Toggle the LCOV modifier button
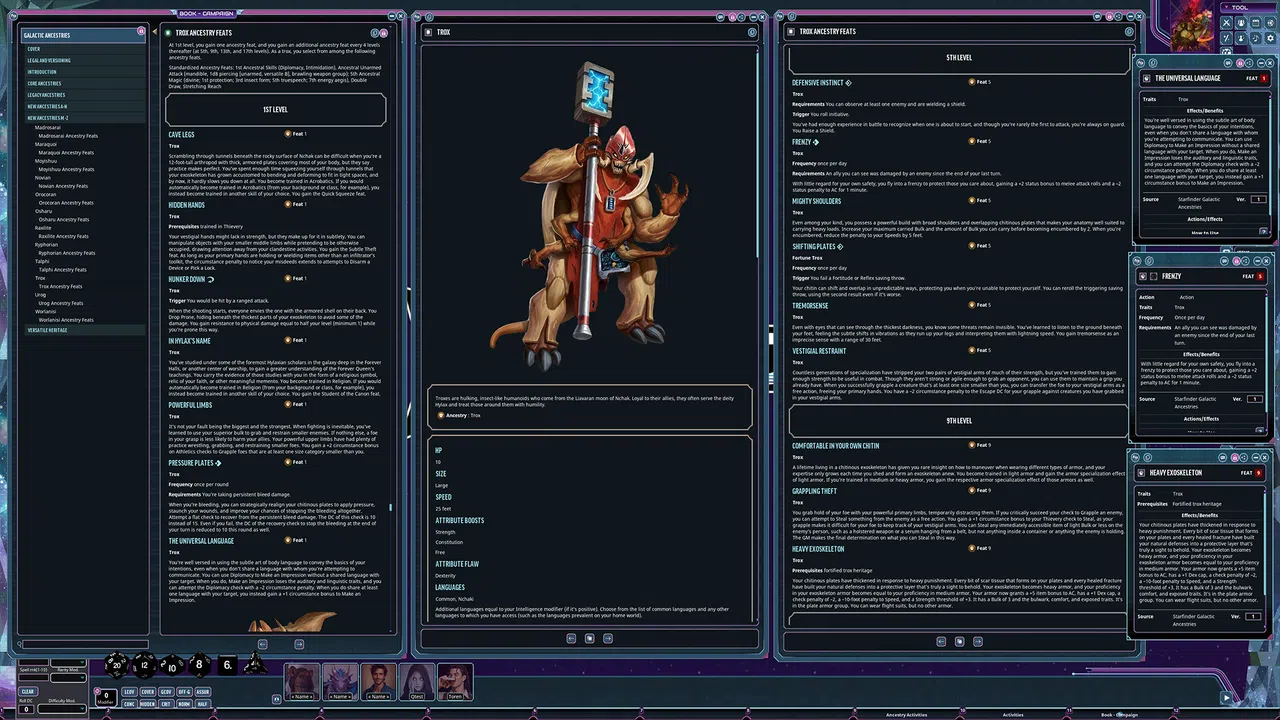This screenshot has height=720, width=1280. pos(129,691)
